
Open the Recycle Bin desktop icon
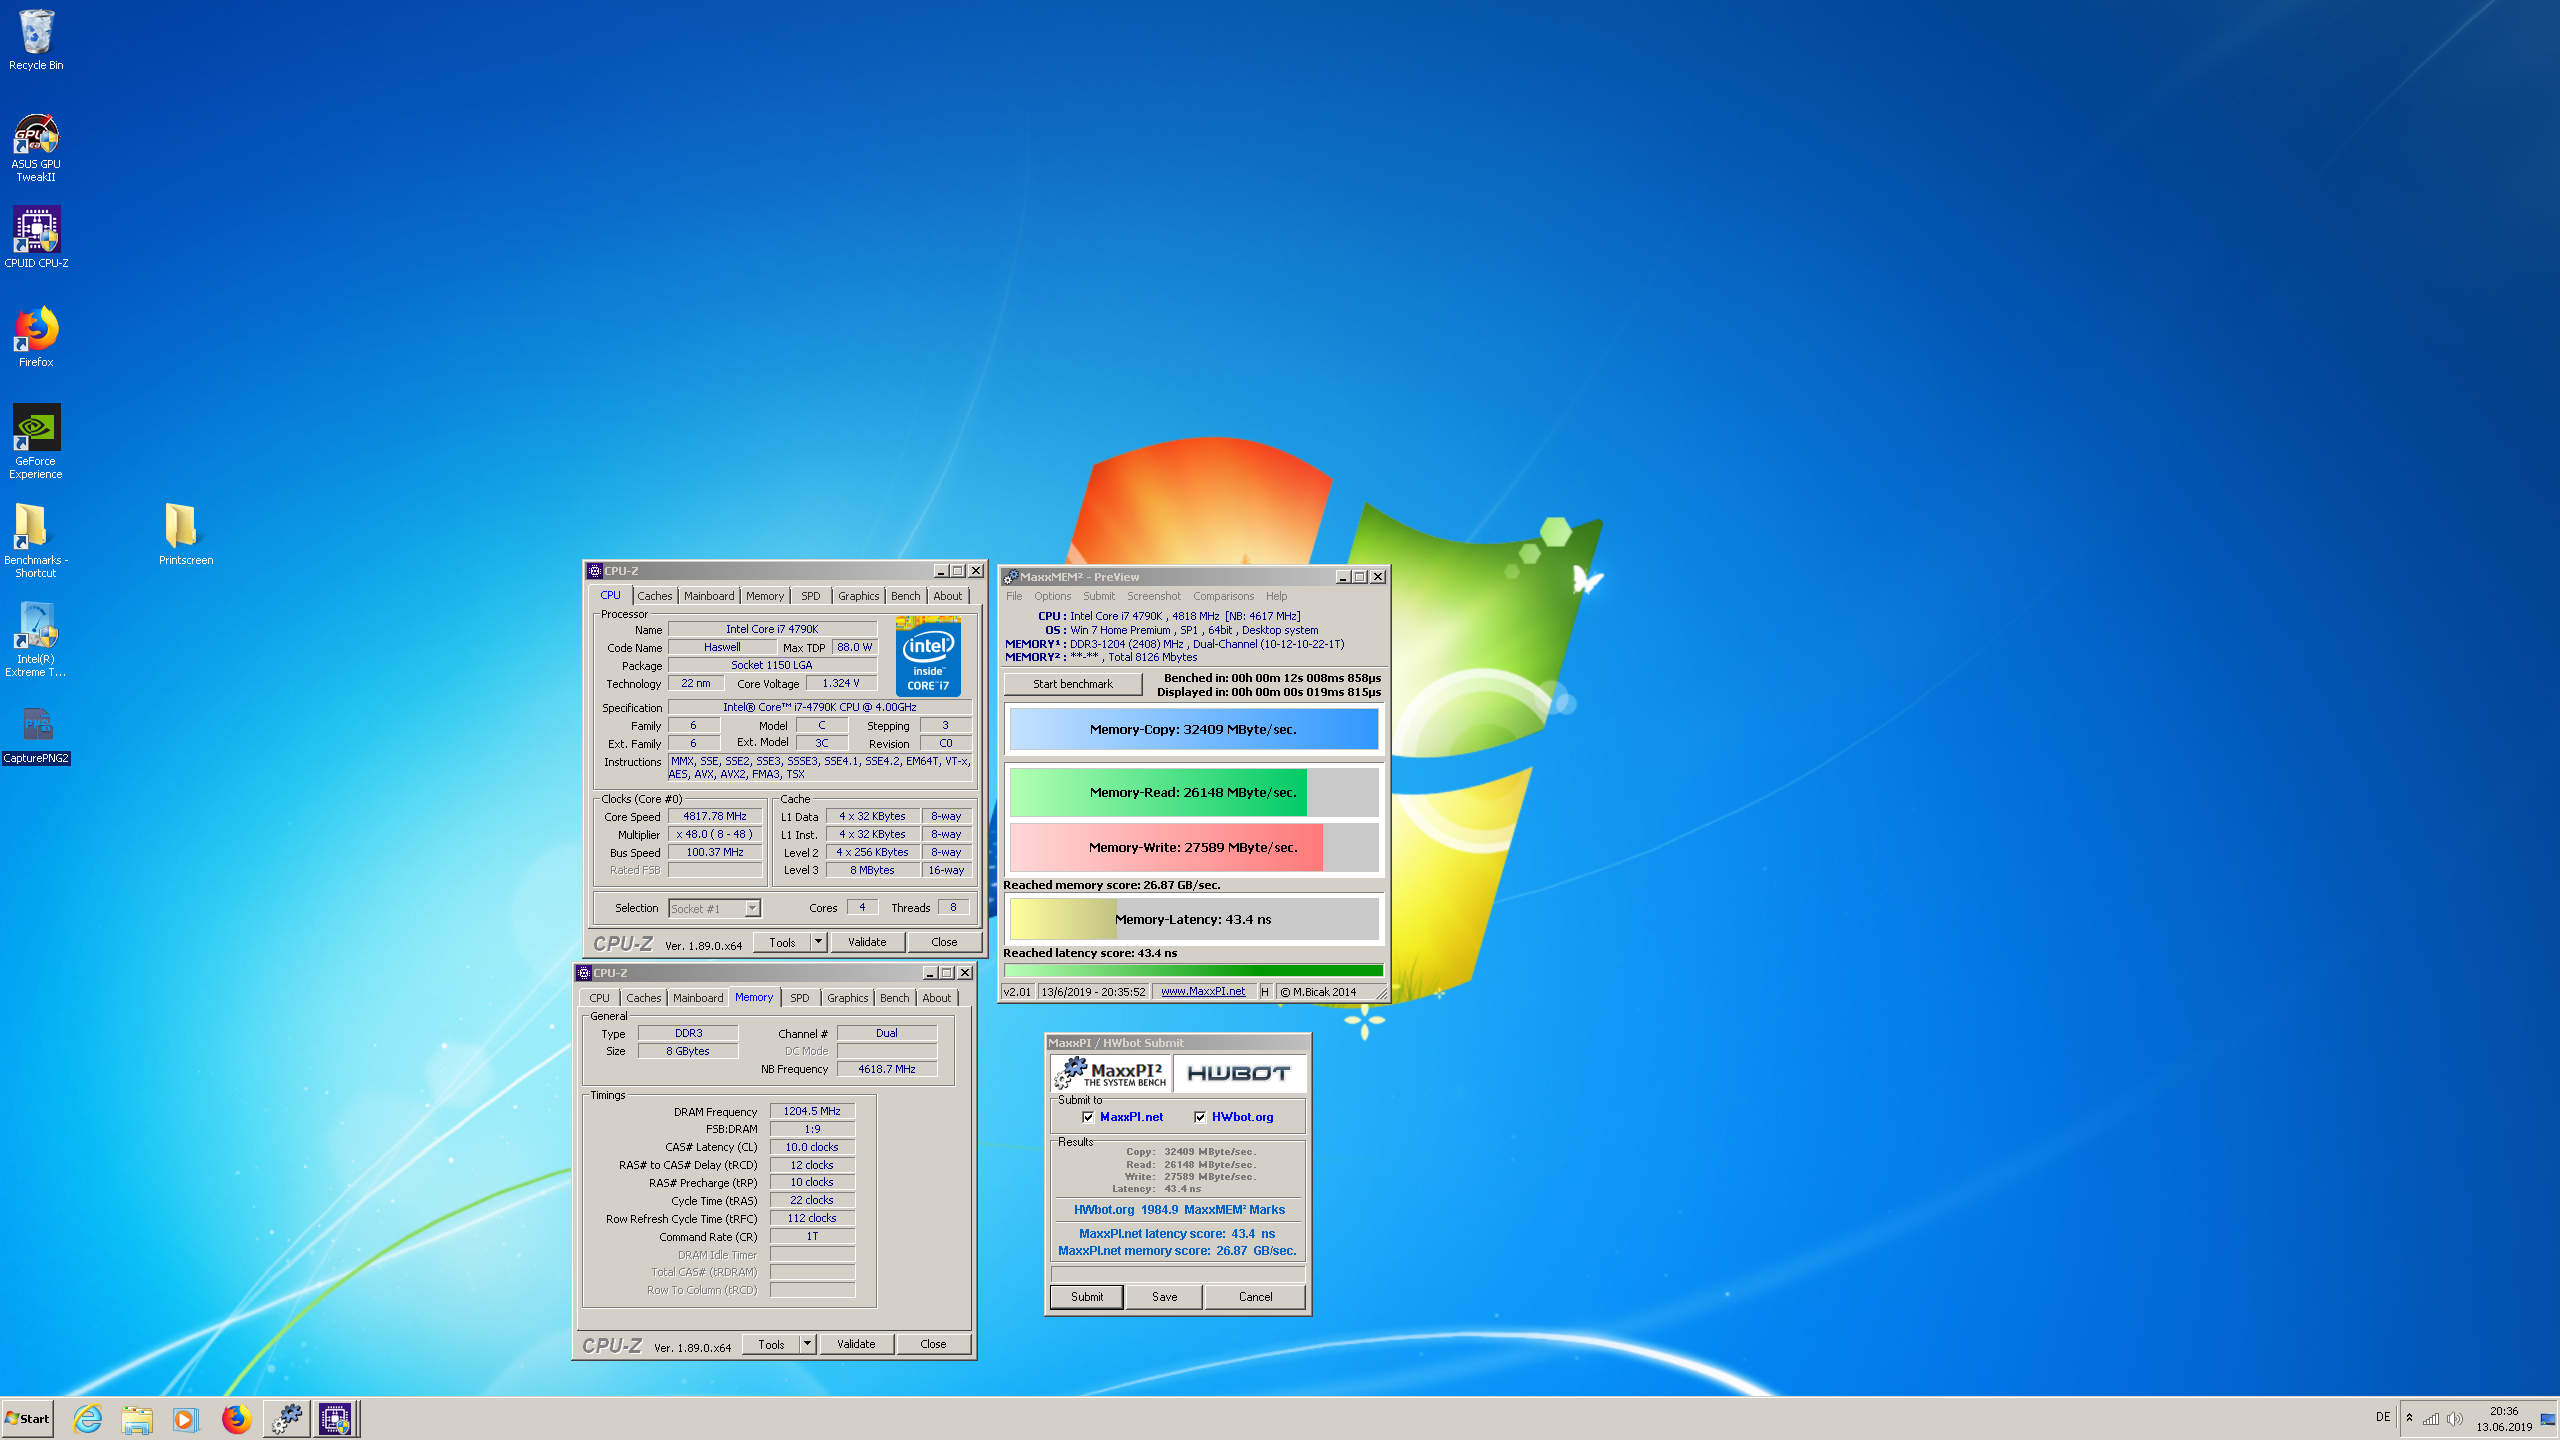pyautogui.click(x=36, y=40)
